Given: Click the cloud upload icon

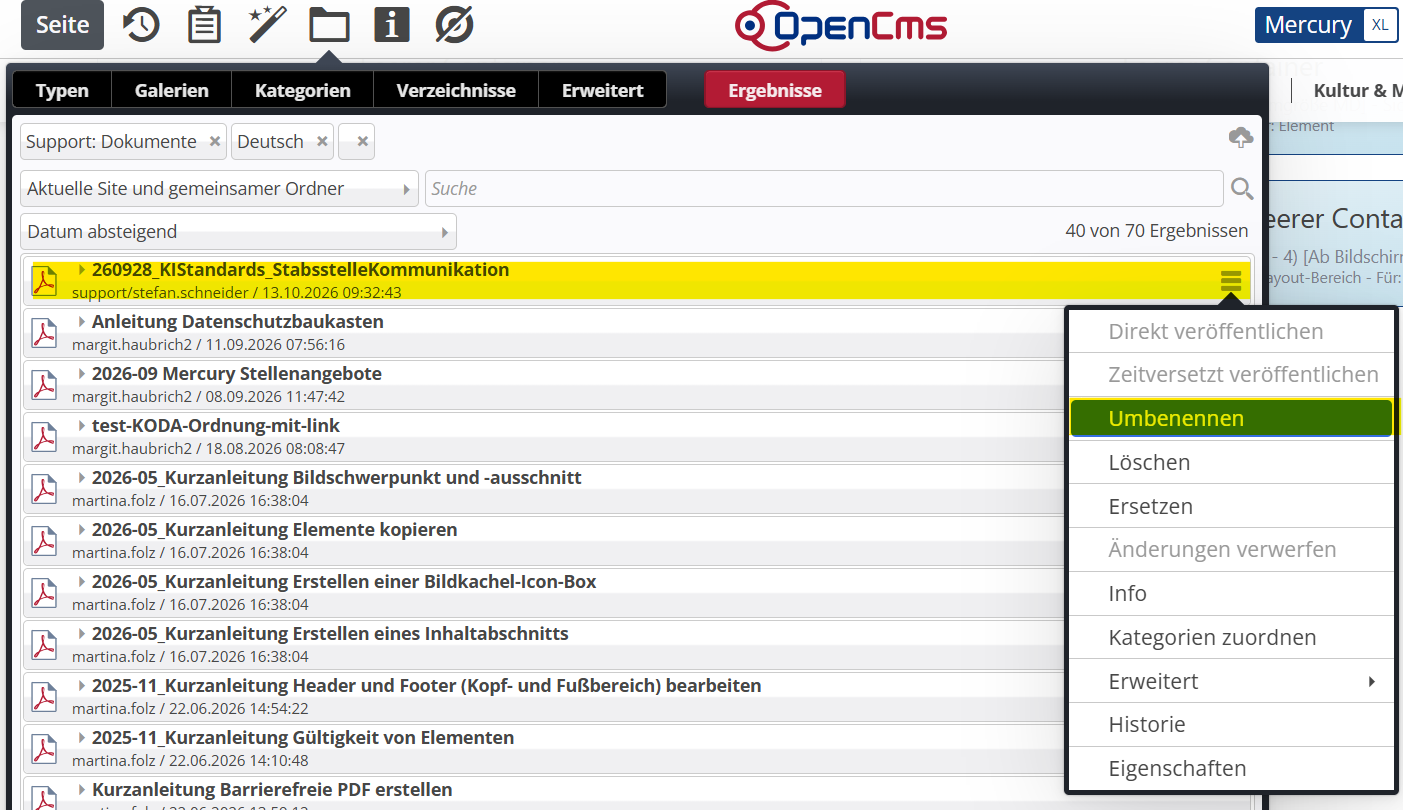Looking at the screenshot, I should (x=1241, y=138).
